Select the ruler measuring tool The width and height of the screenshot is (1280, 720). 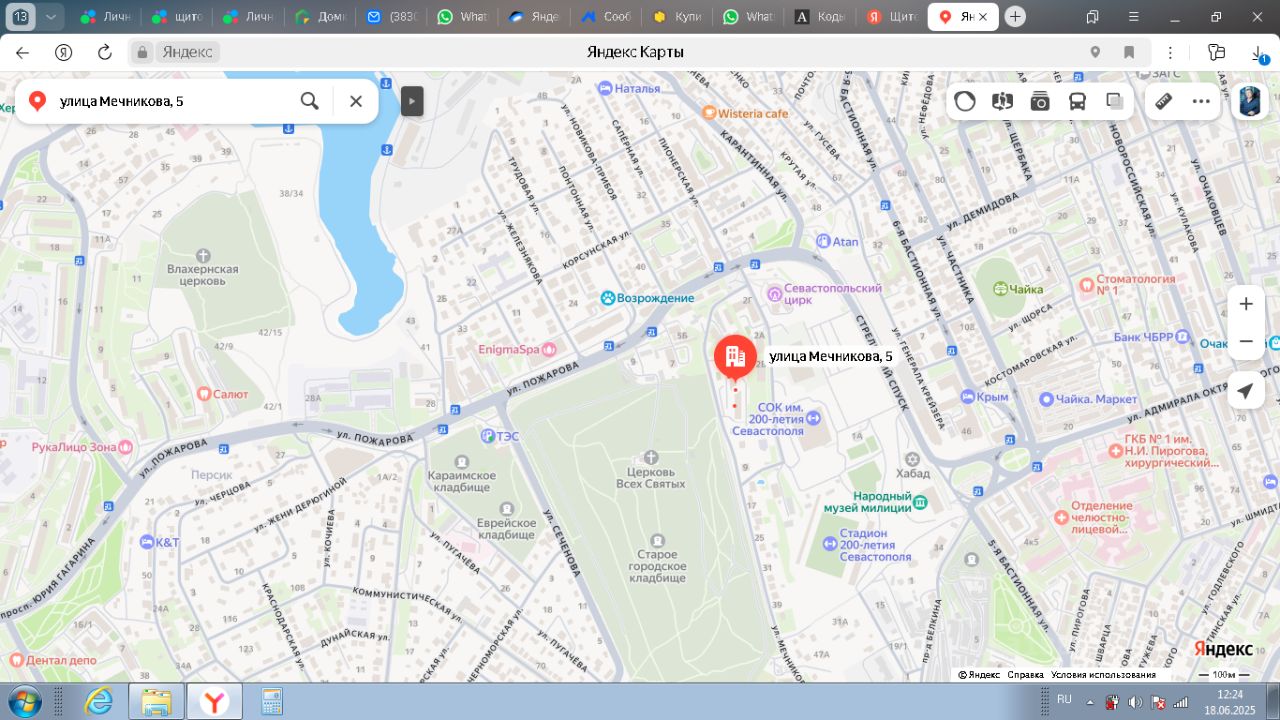[1163, 101]
